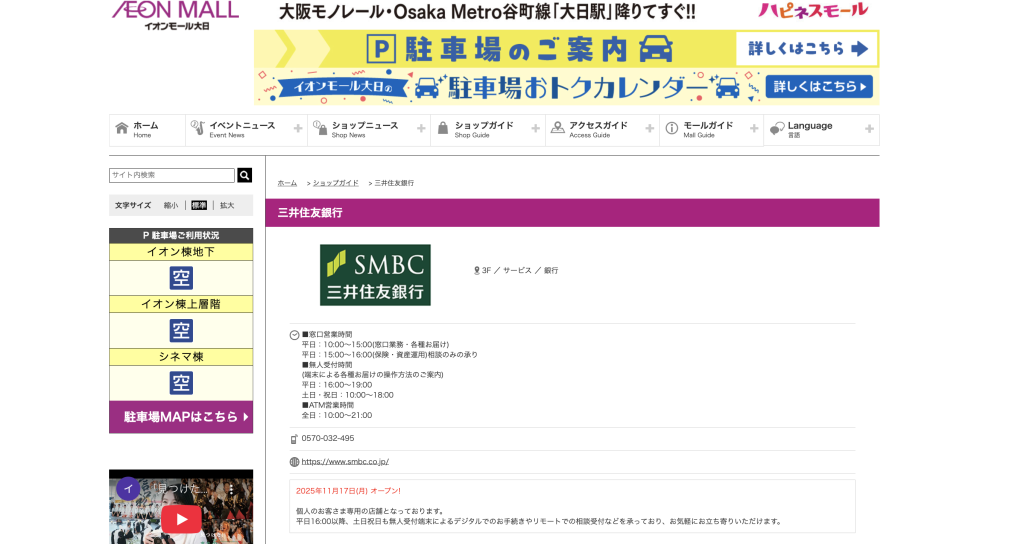Viewport: 1024px width, 544px height.
Task: Click the 駐車場MAPはこちら button
Action: 181,417
